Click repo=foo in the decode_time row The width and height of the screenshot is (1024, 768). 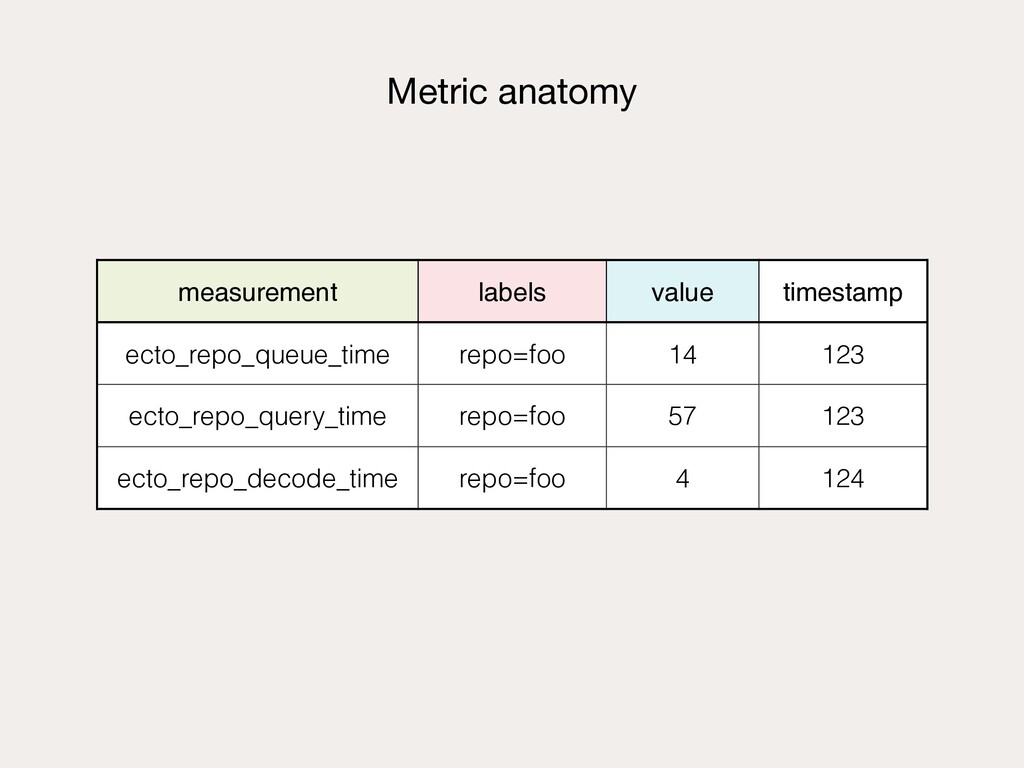tap(512, 478)
